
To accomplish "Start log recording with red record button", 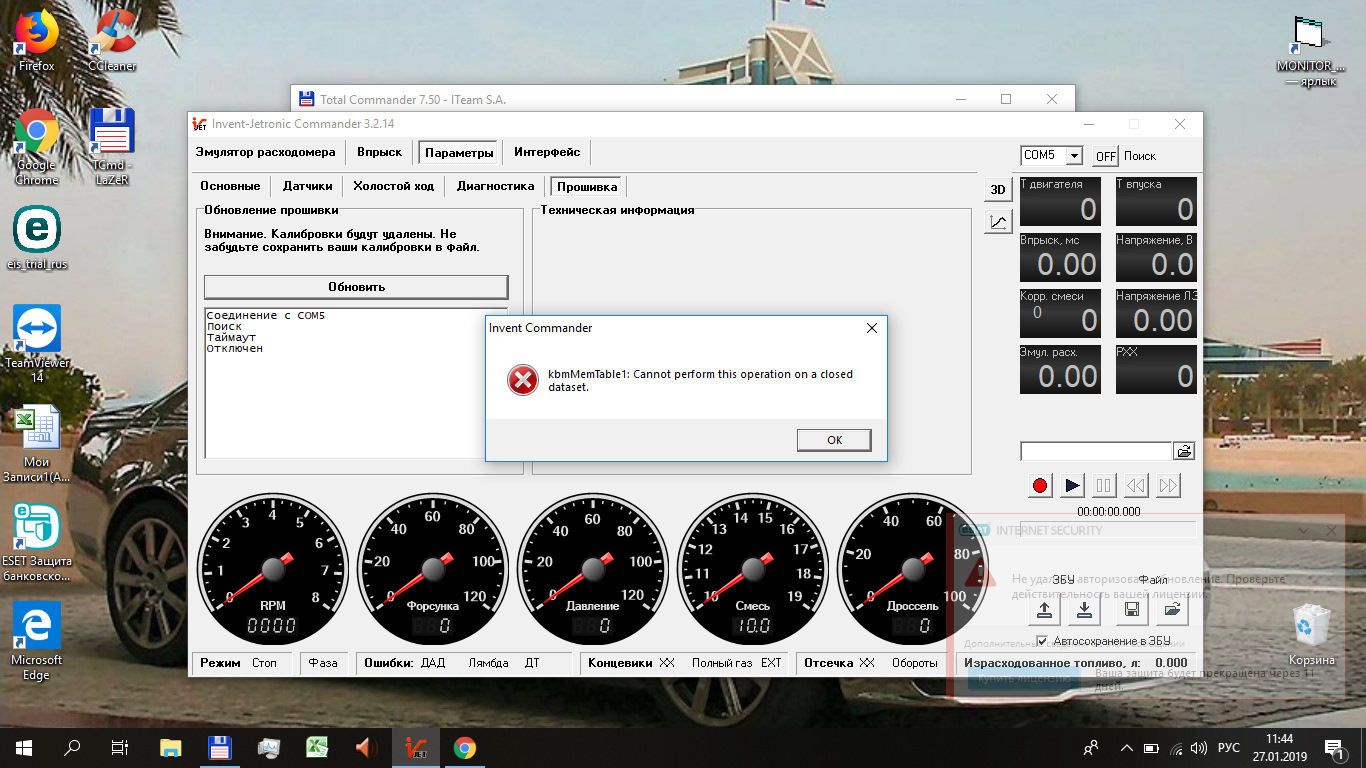I will (x=1040, y=486).
